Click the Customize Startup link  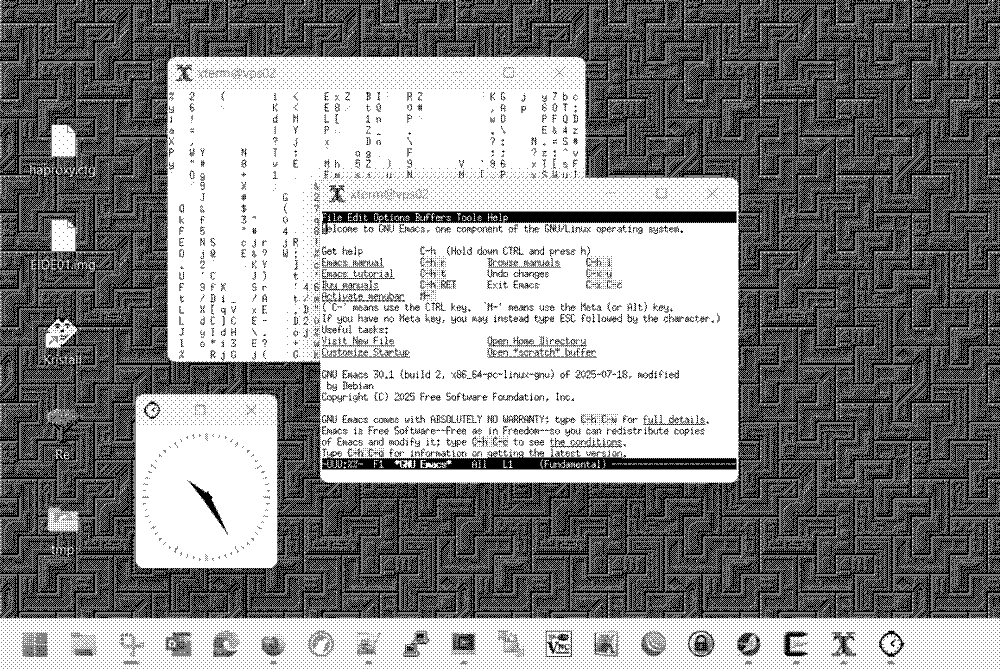(x=364, y=352)
